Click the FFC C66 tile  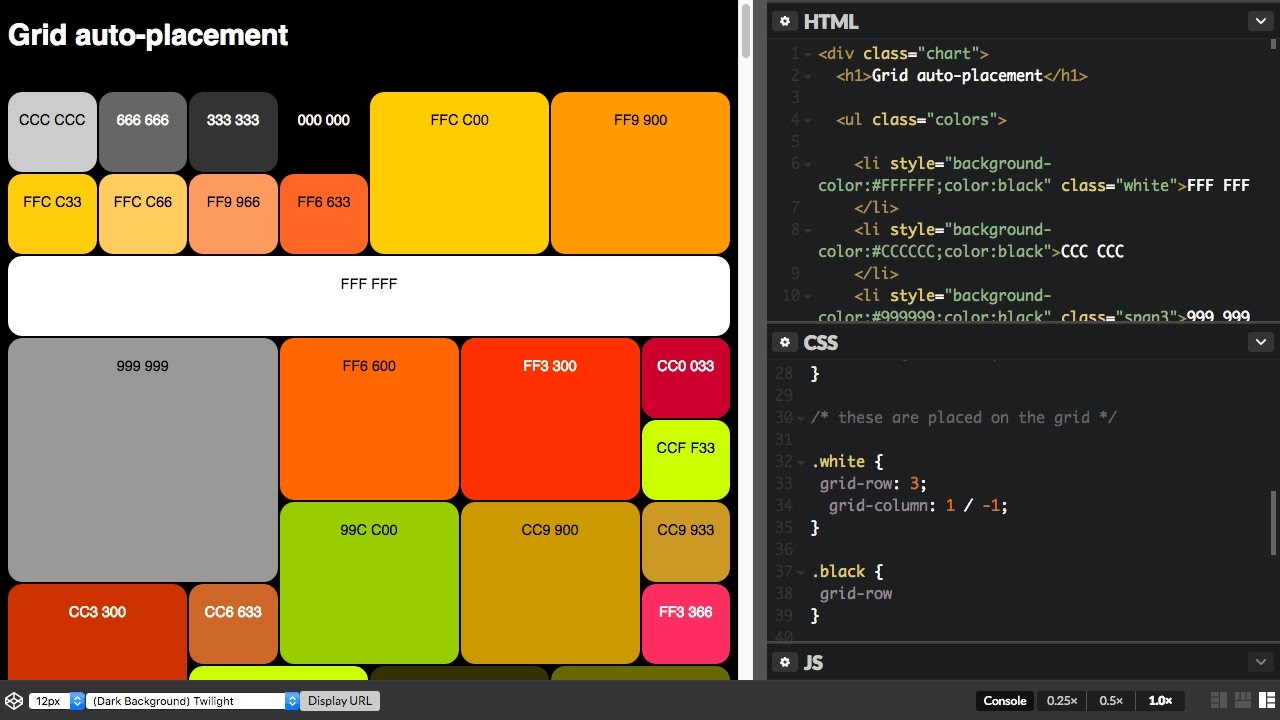(143, 214)
